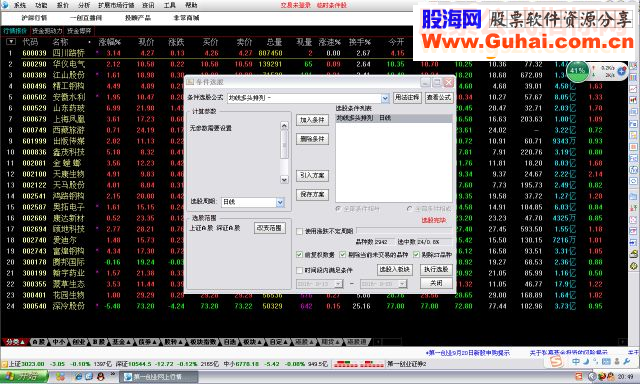Click the 上证 index icon in status bar

4,364
